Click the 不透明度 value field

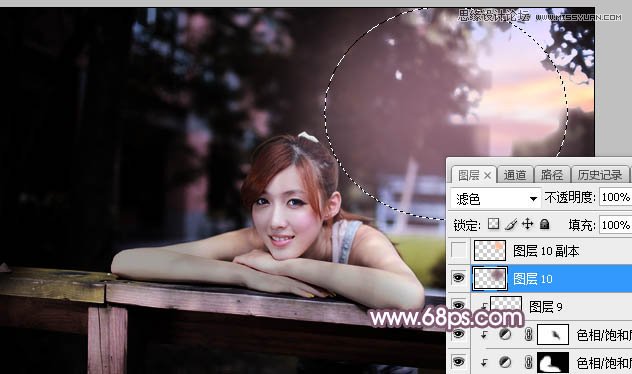[615, 197]
